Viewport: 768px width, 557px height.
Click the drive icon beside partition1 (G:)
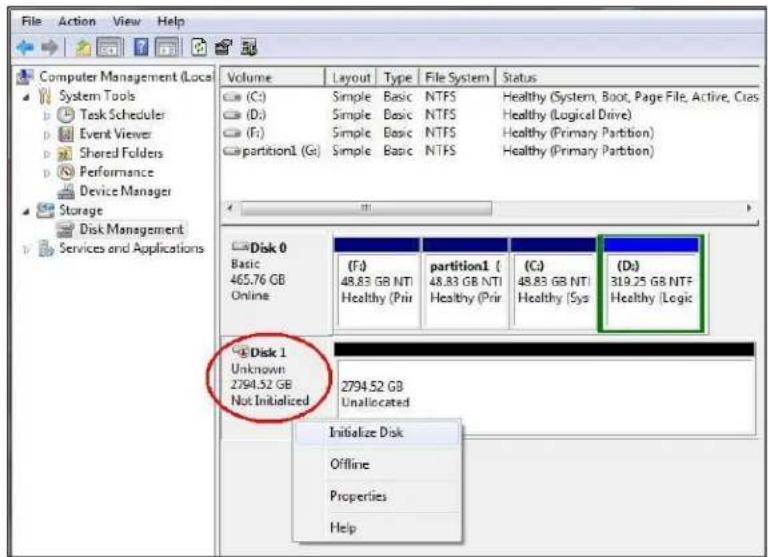[232, 151]
